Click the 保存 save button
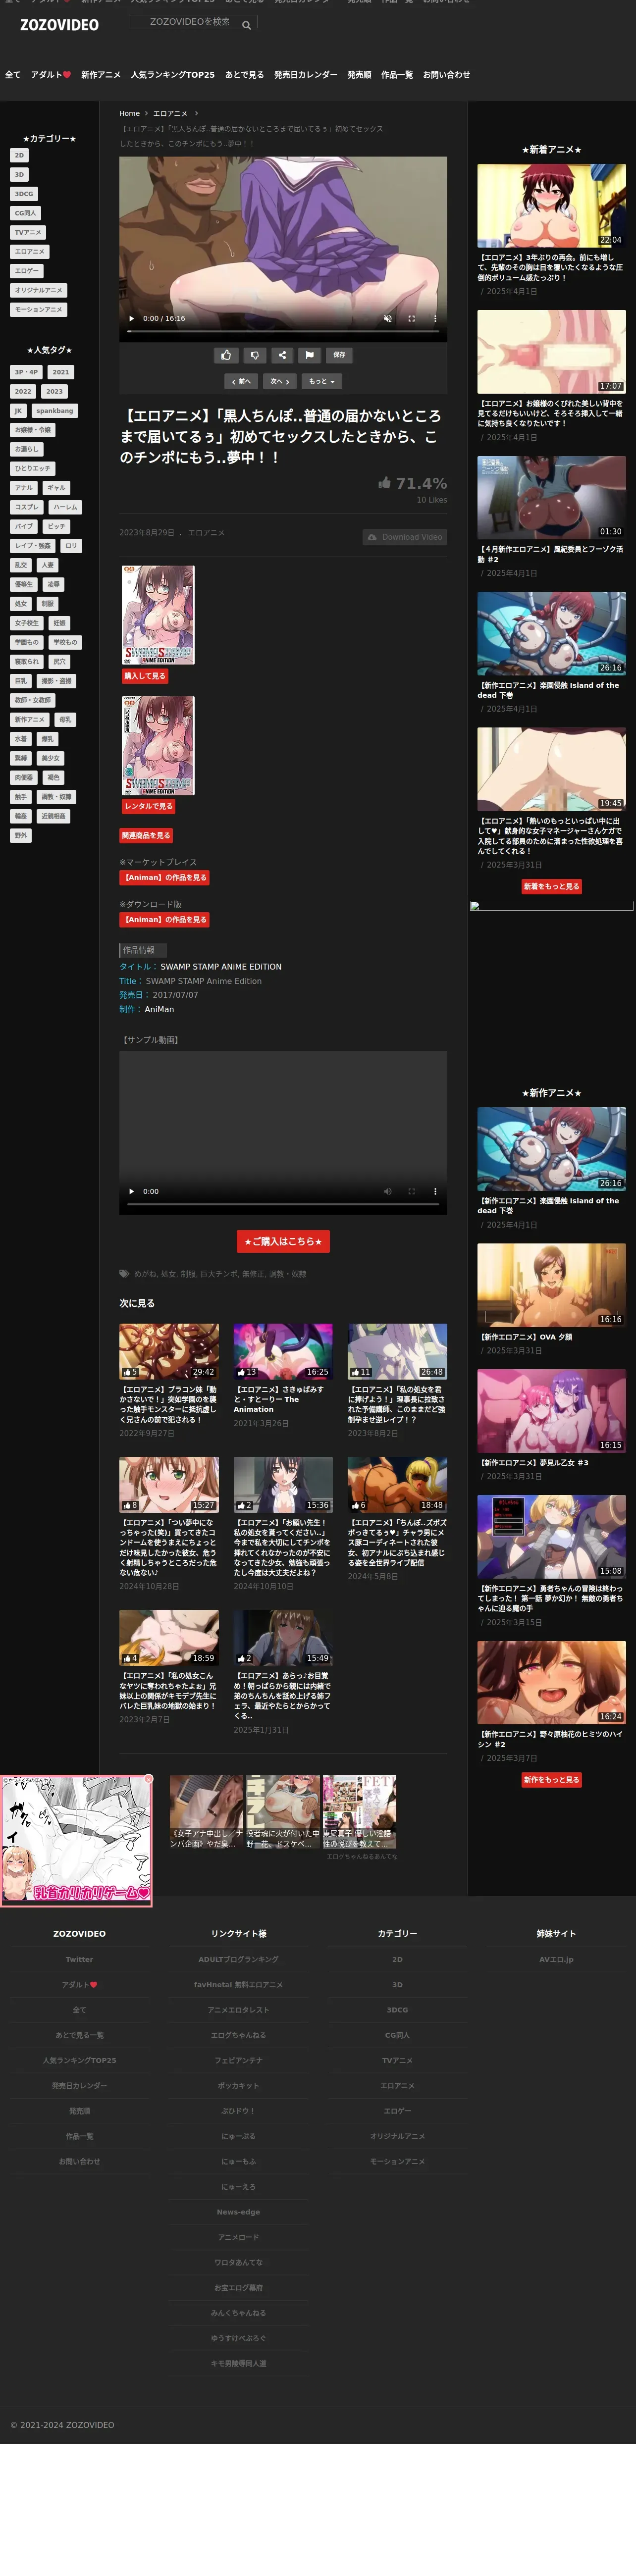The image size is (636, 2576). point(339,355)
